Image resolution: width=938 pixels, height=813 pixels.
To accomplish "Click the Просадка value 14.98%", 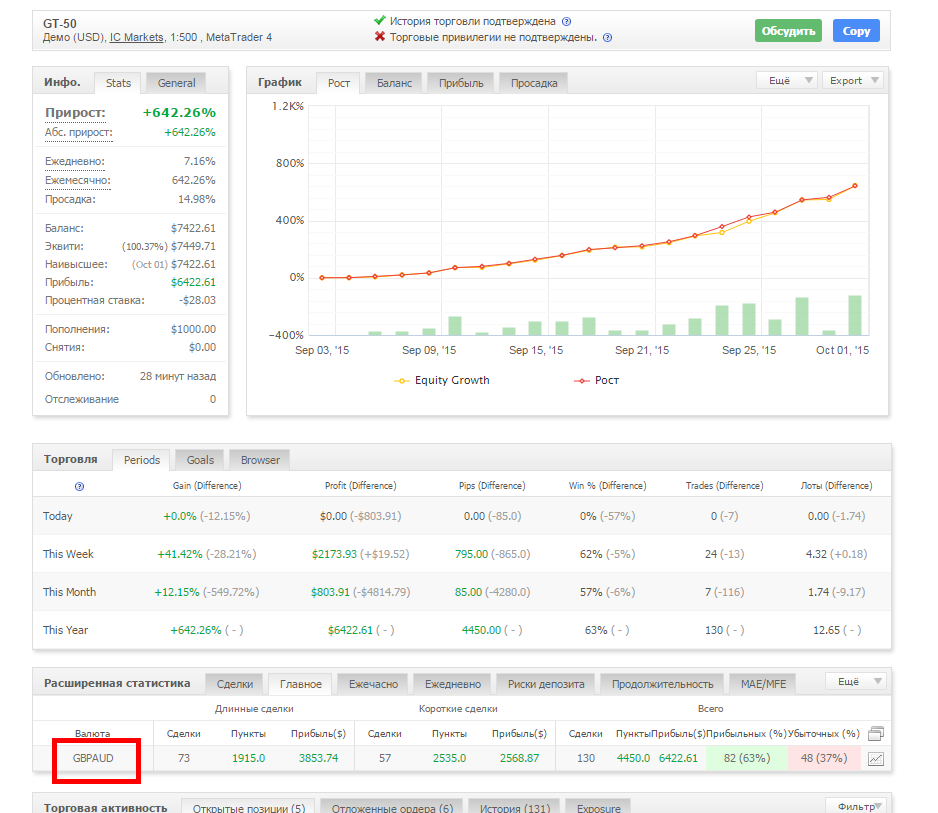I will click(197, 199).
